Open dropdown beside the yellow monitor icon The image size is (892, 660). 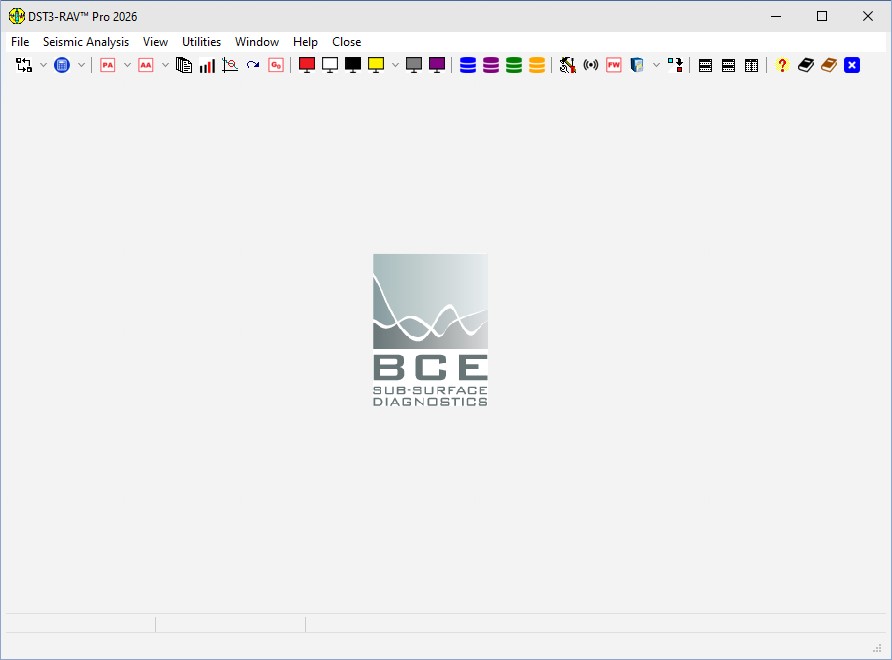click(x=395, y=65)
